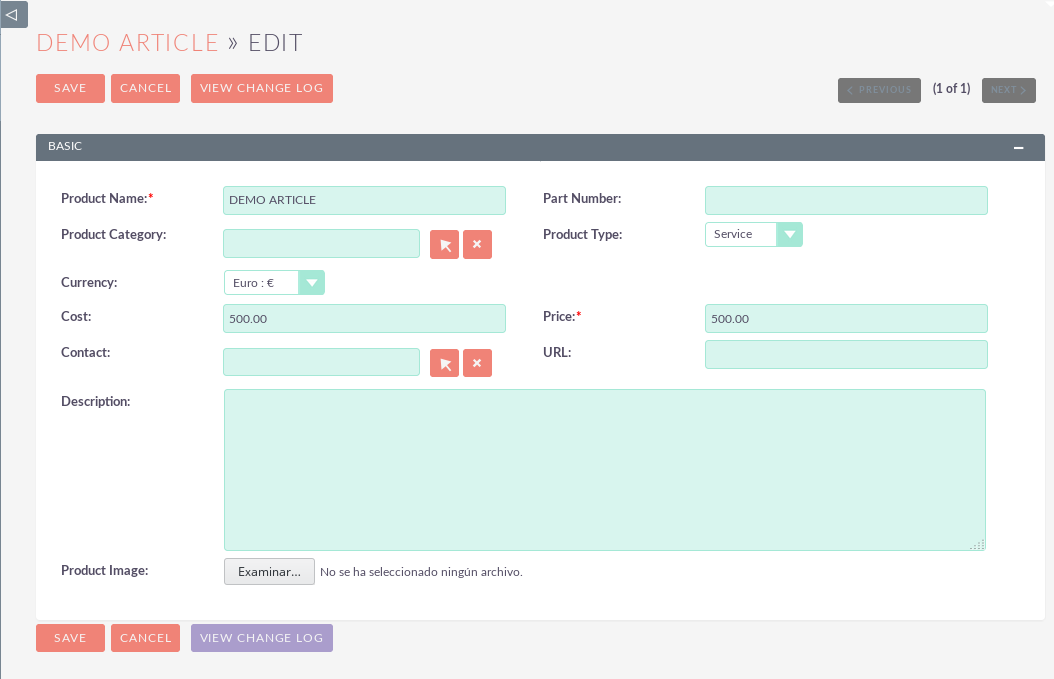Click the Examinar file browse button
This screenshot has width=1054, height=679.
[x=269, y=572]
